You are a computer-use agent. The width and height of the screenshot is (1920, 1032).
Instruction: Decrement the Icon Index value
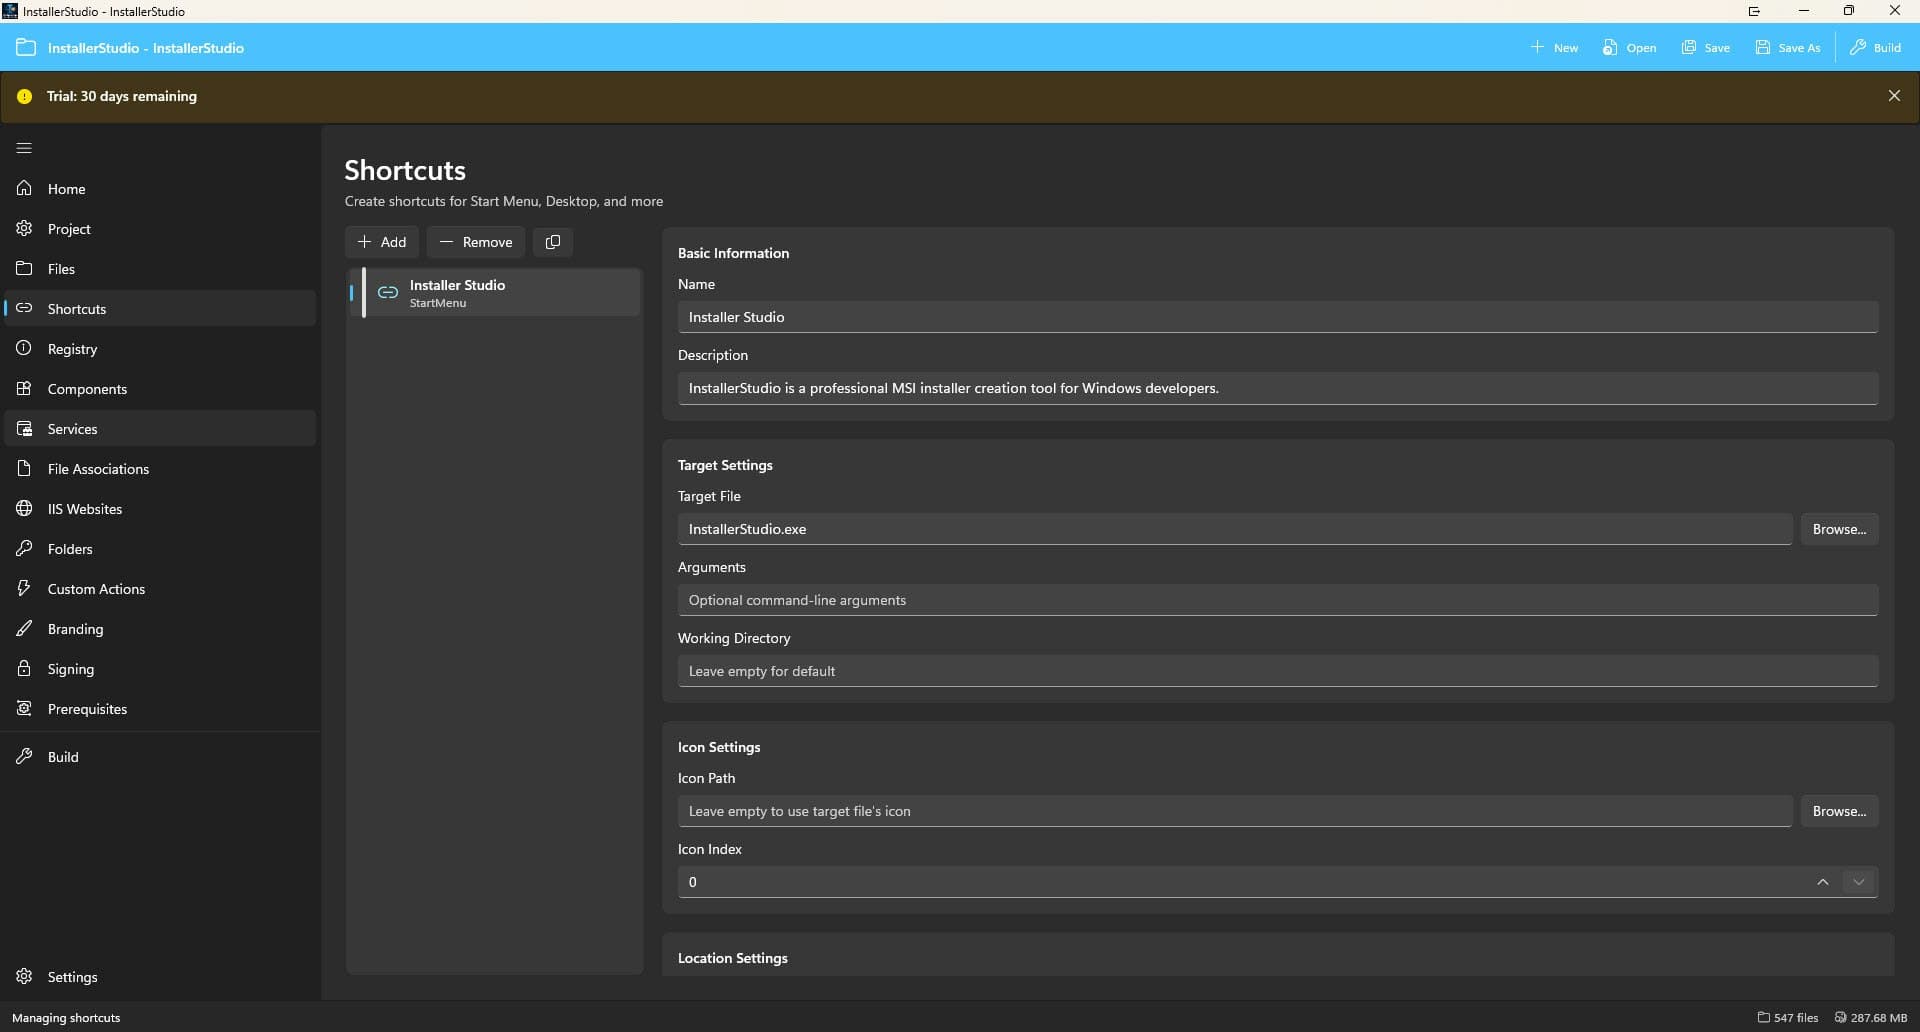tap(1859, 881)
